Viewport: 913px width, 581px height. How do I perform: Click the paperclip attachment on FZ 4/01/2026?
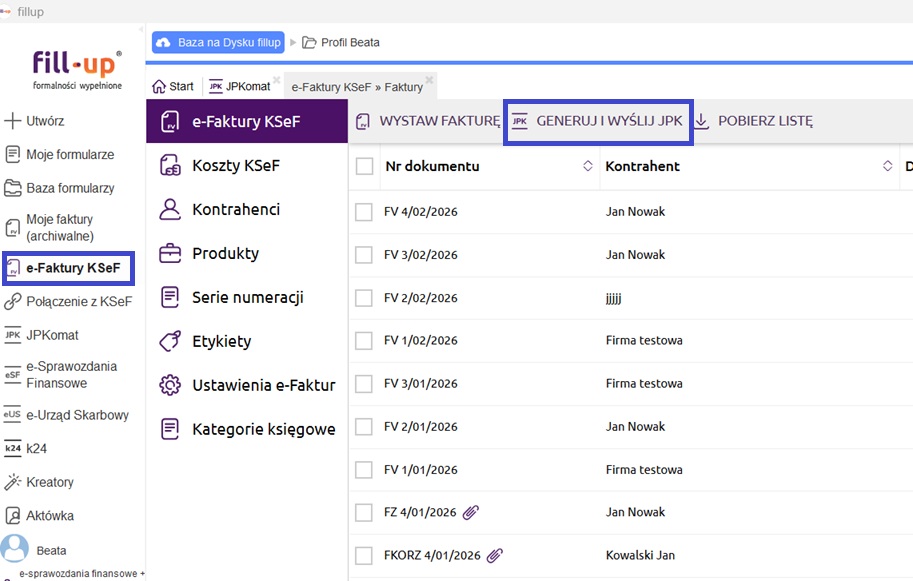point(471,513)
